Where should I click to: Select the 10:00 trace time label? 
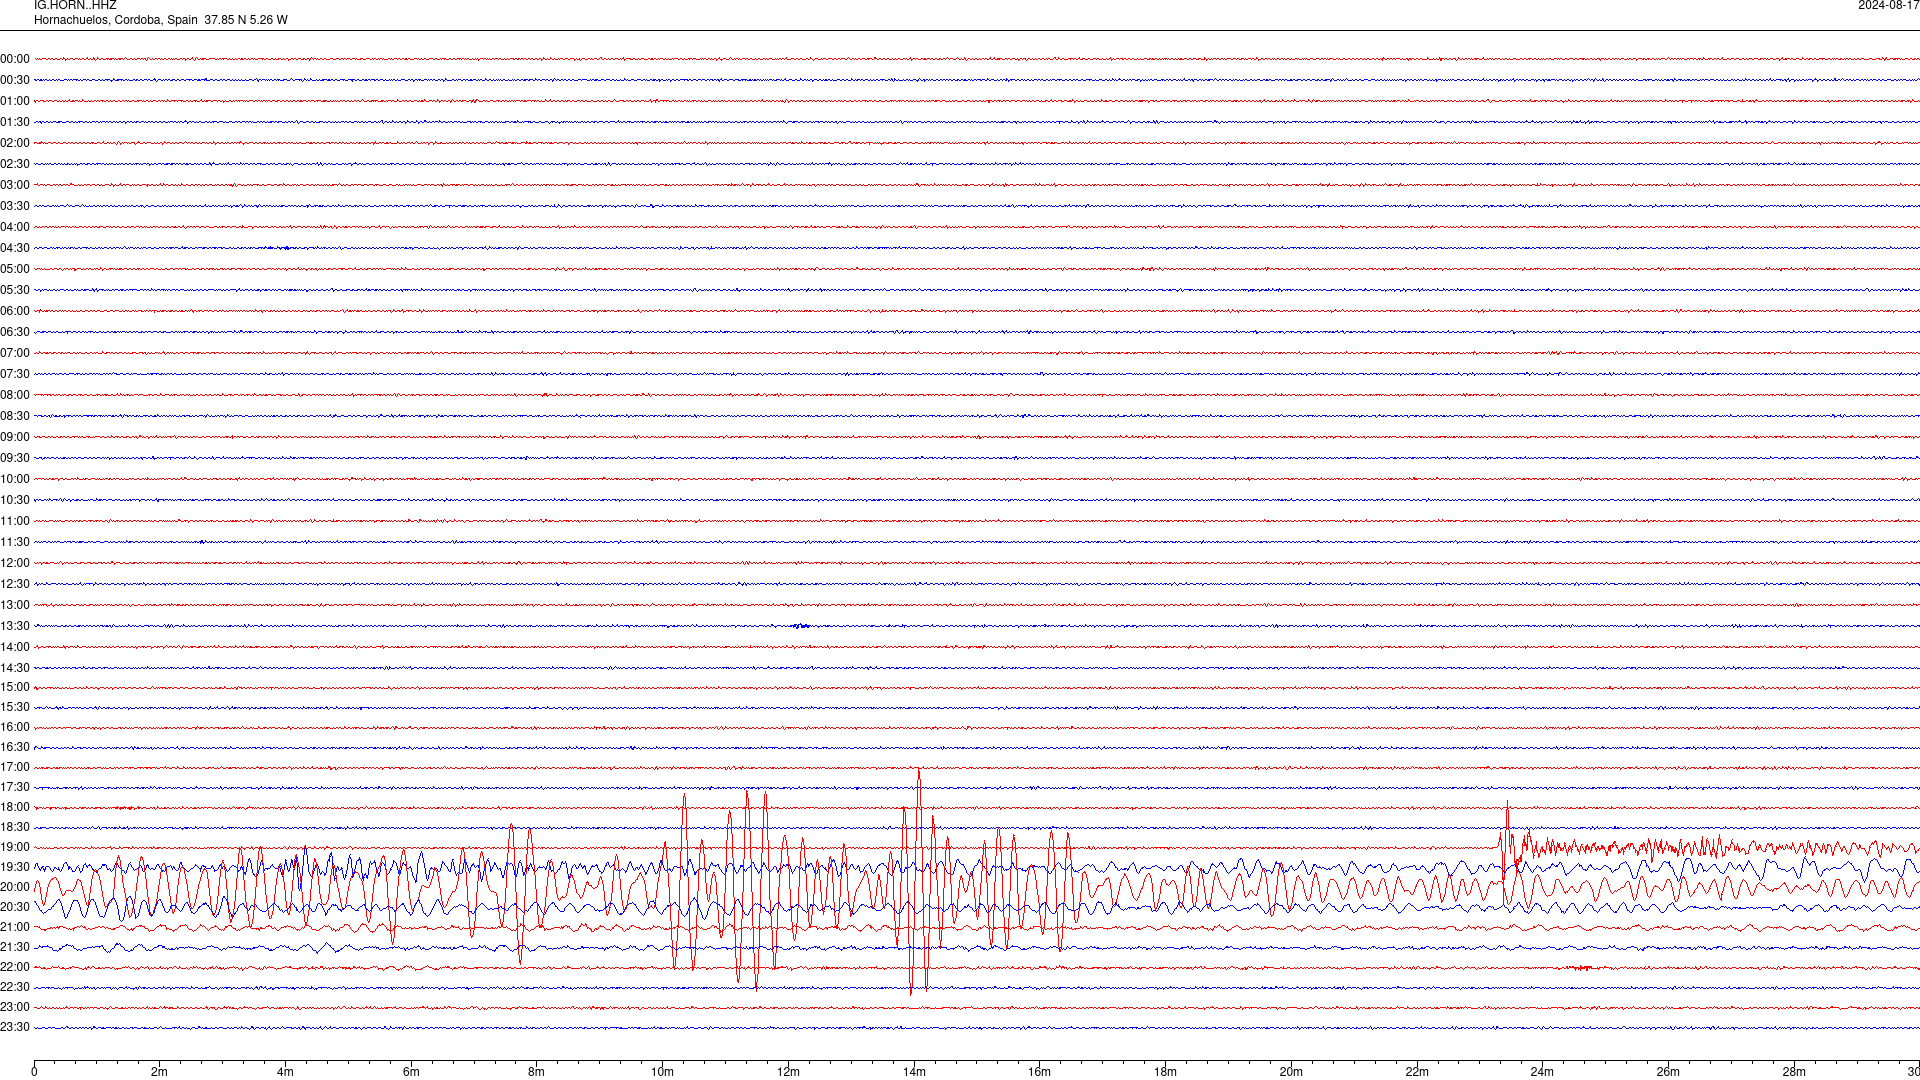tap(15, 479)
